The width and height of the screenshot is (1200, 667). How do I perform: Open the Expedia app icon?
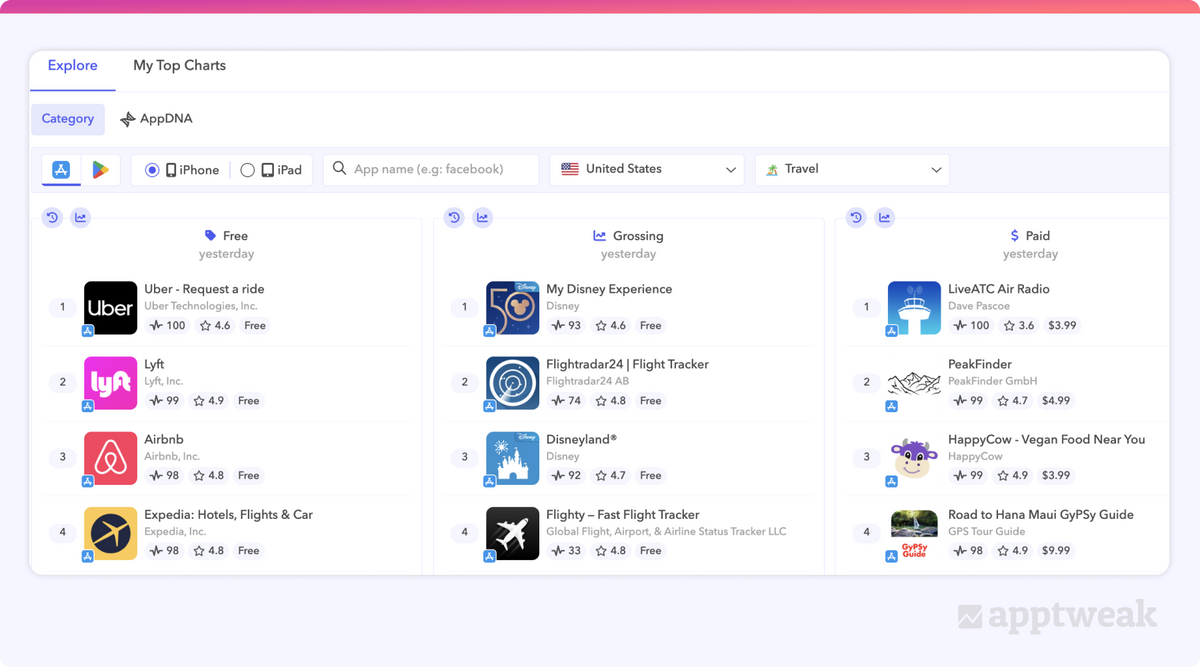tap(110, 533)
